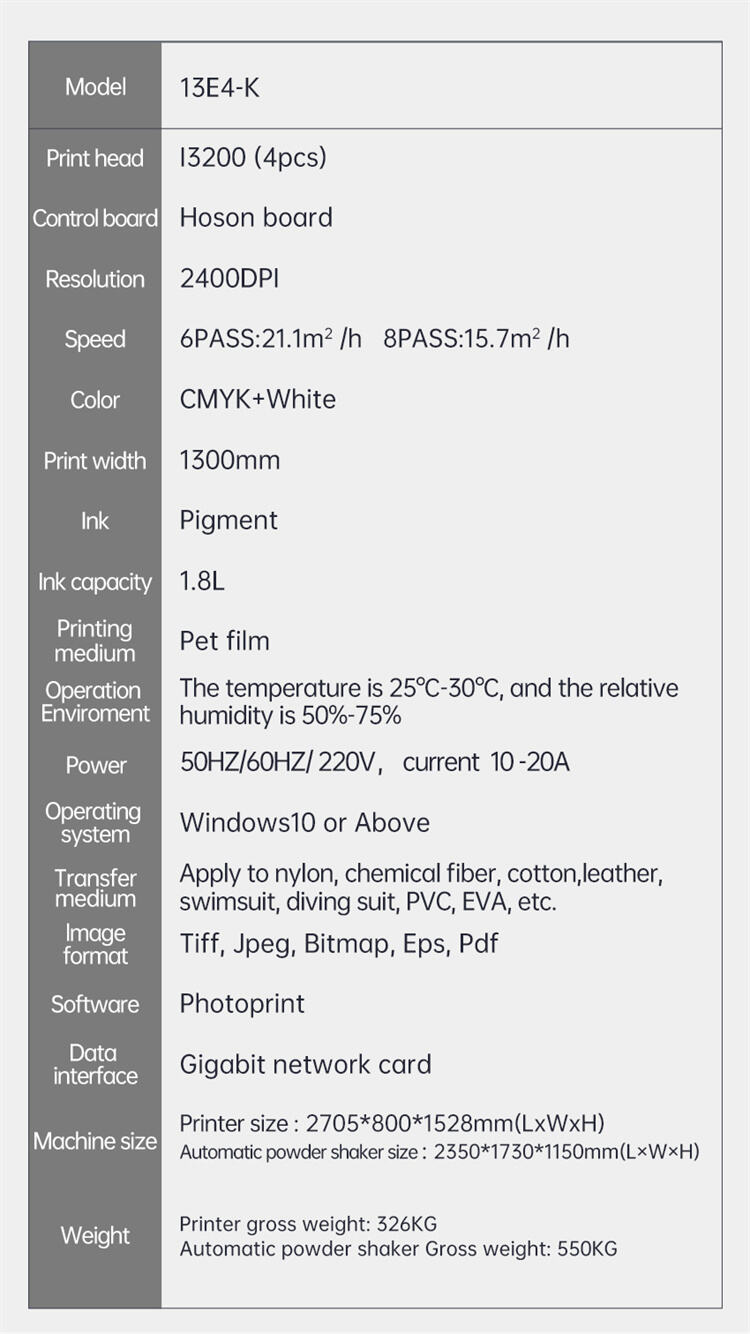Select the I3200 (4pcs) value
This screenshot has height=1334, width=750.
253,158
